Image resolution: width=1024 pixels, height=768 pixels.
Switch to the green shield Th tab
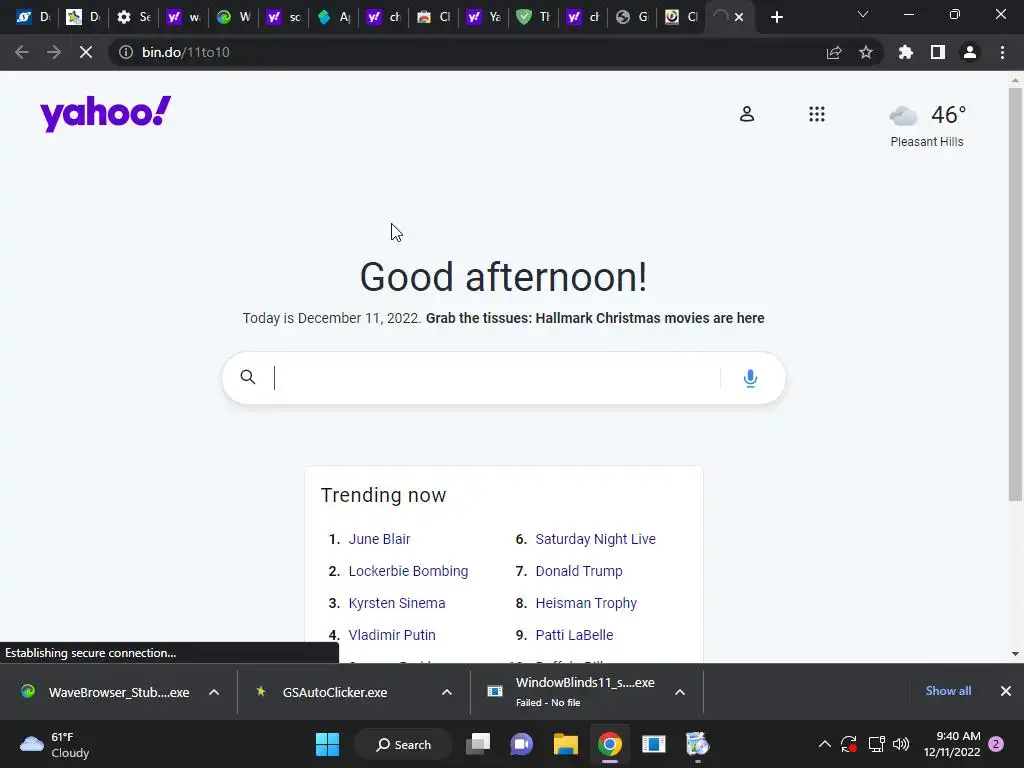[x=533, y=17]
